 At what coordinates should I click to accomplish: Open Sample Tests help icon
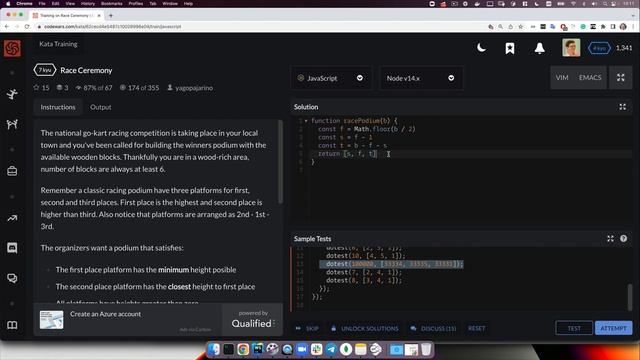coord(623,239)
